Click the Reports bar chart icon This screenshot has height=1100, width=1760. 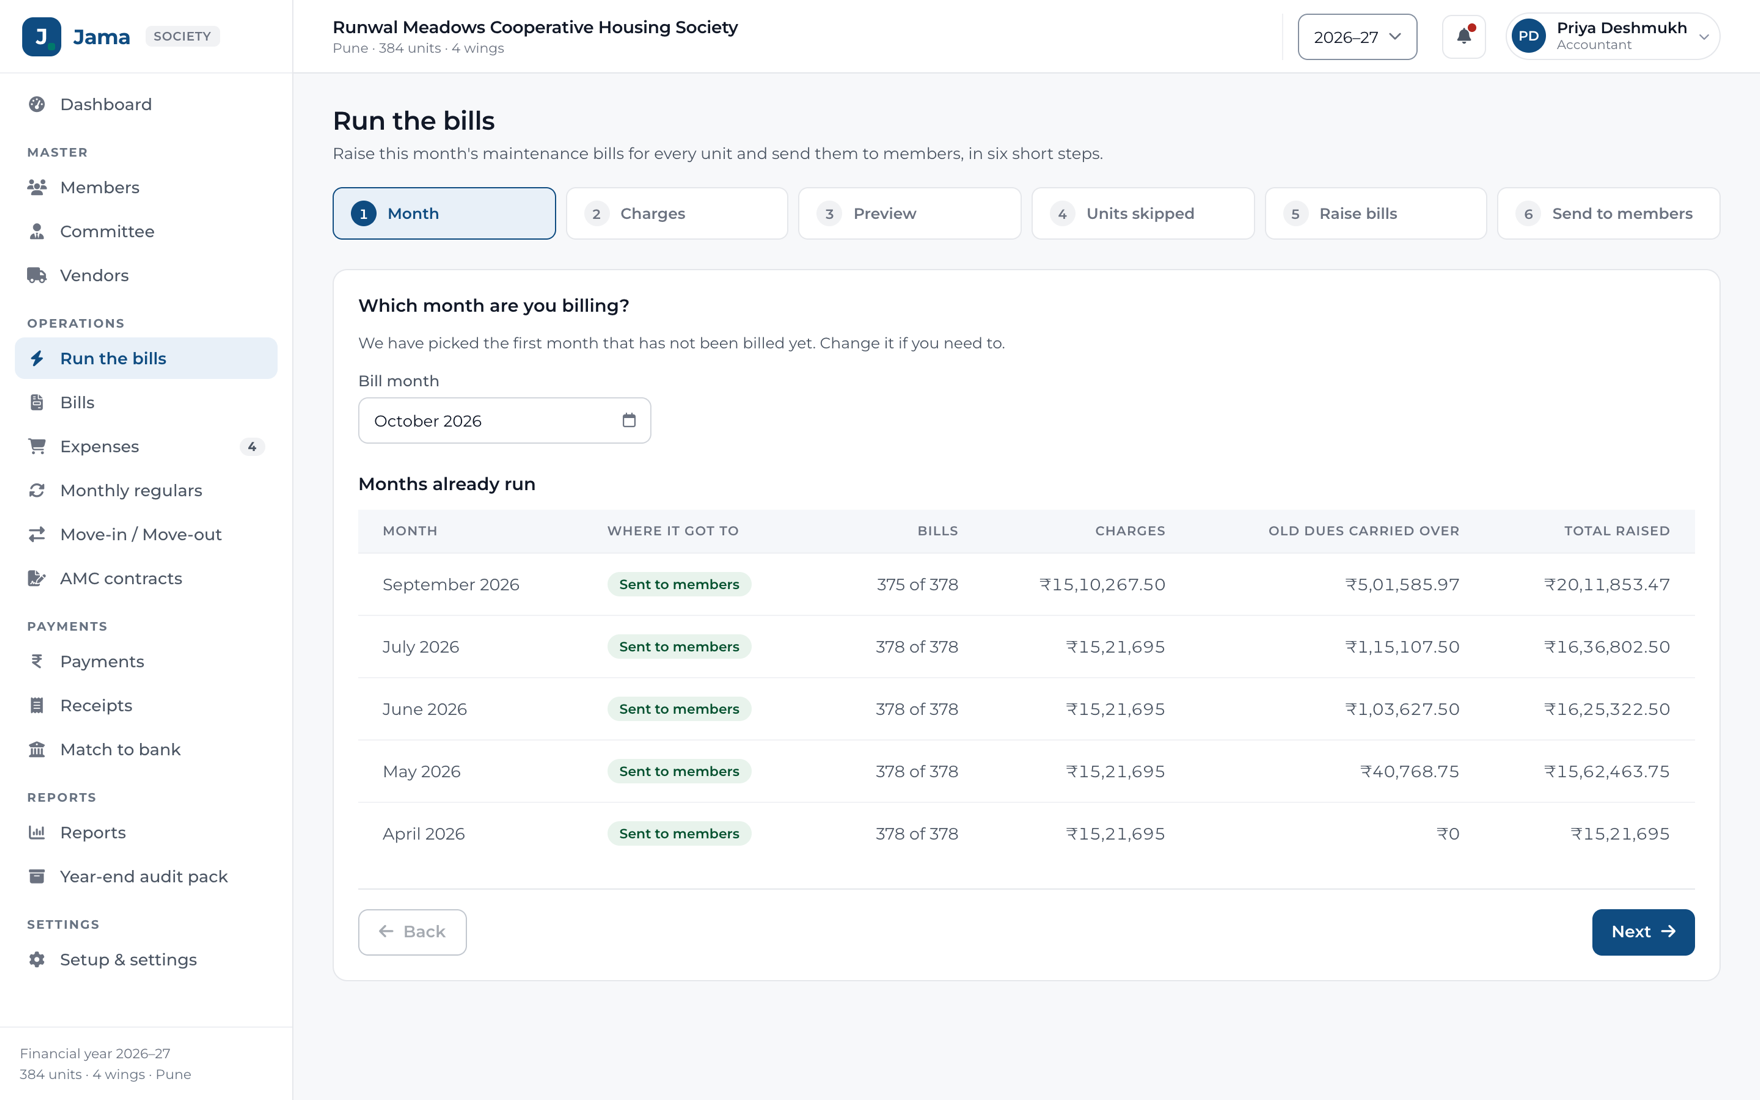click(x=37, y=832)
